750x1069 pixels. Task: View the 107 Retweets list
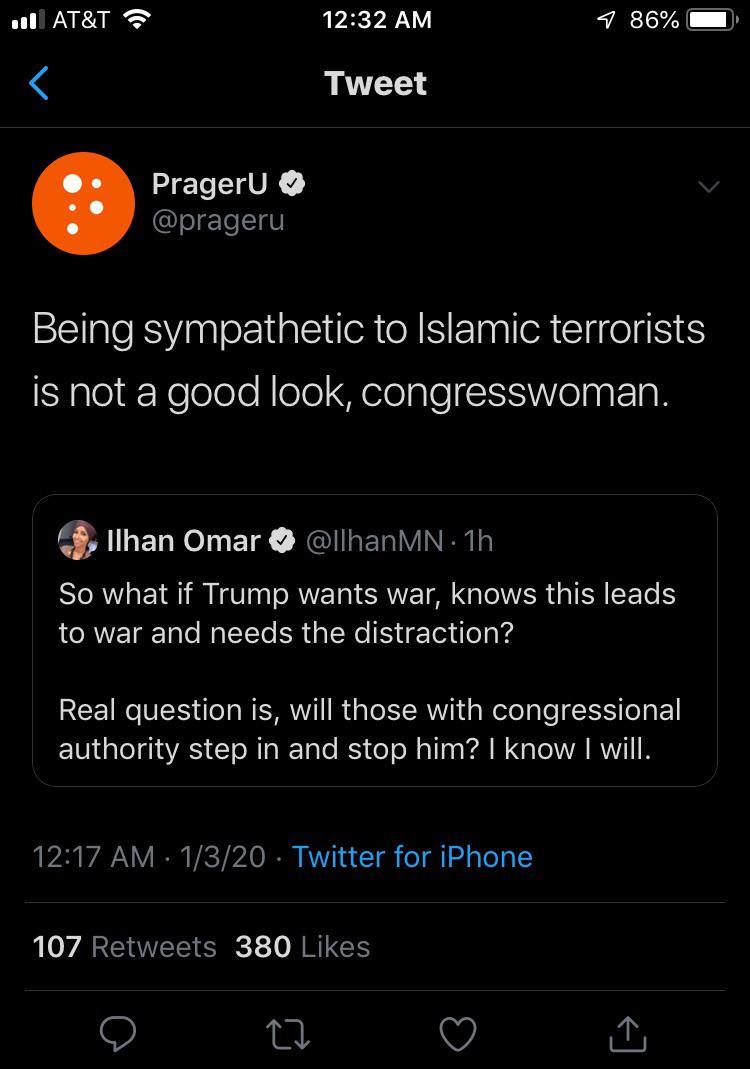[124, 947]
